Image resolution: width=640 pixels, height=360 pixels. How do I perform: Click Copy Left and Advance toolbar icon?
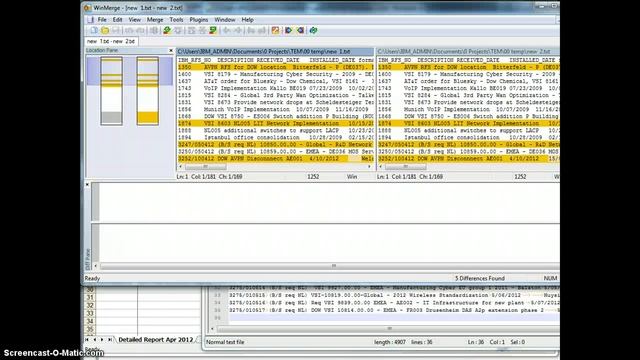pyautogui.click(x=261, y=30)
